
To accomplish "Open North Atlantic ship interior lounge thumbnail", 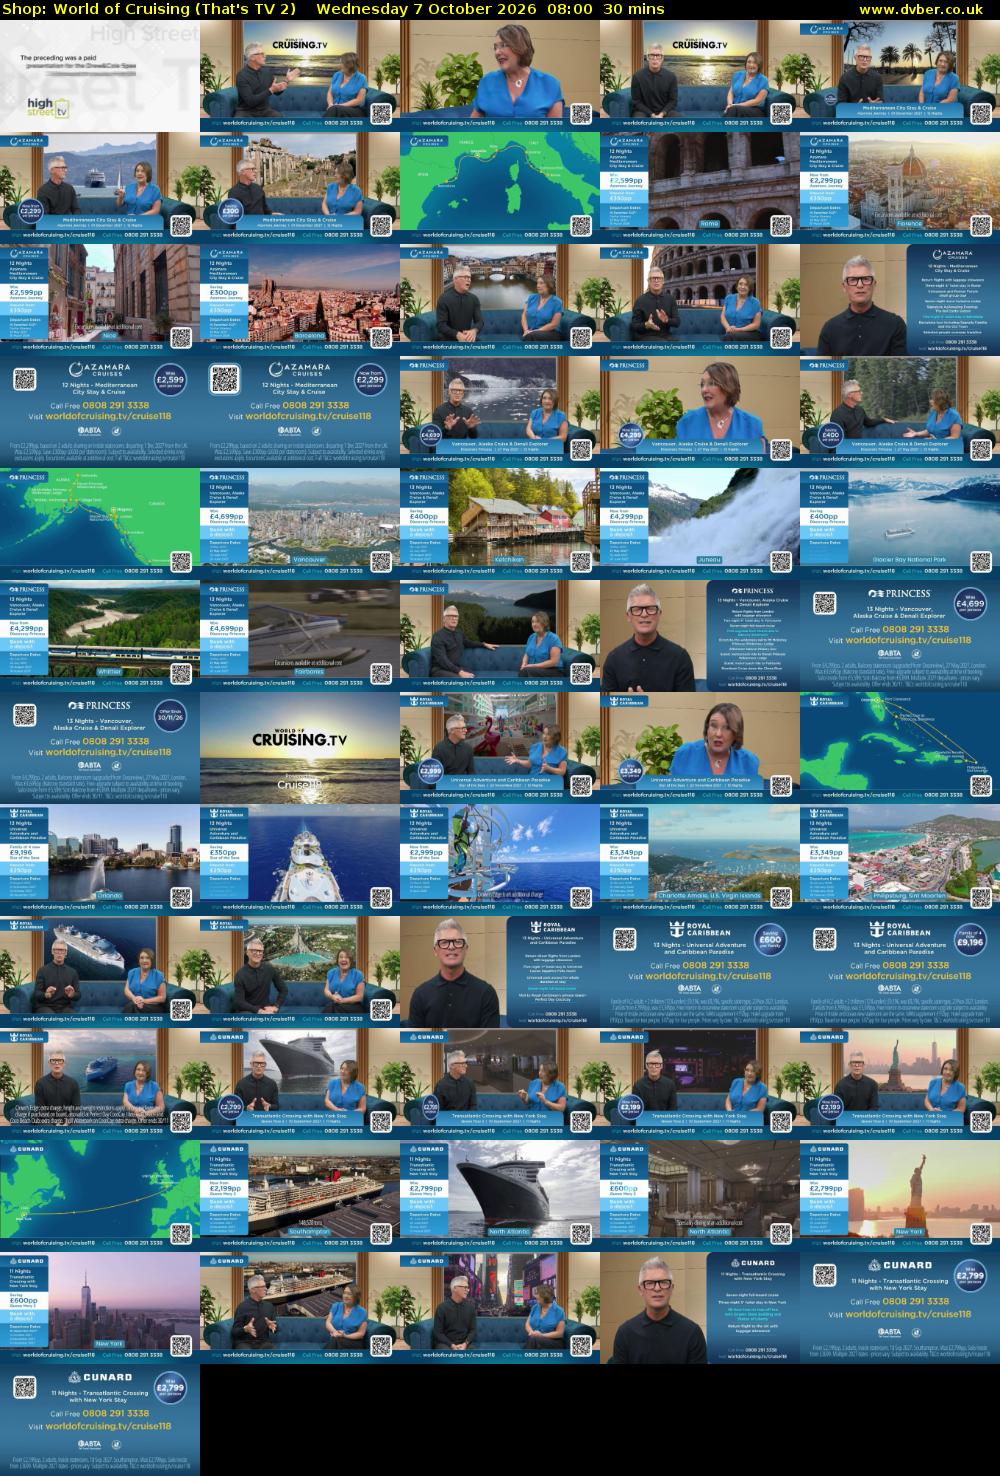I will click(x=700, y=1196).
